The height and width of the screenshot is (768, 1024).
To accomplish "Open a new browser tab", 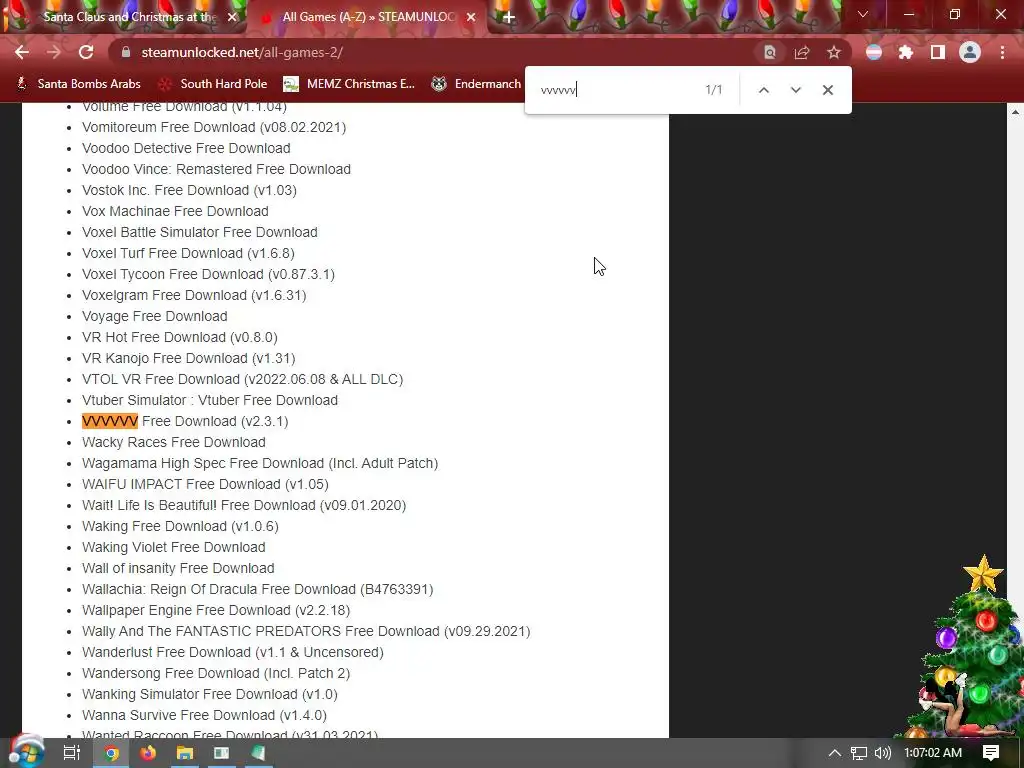I will pos(509,17).
